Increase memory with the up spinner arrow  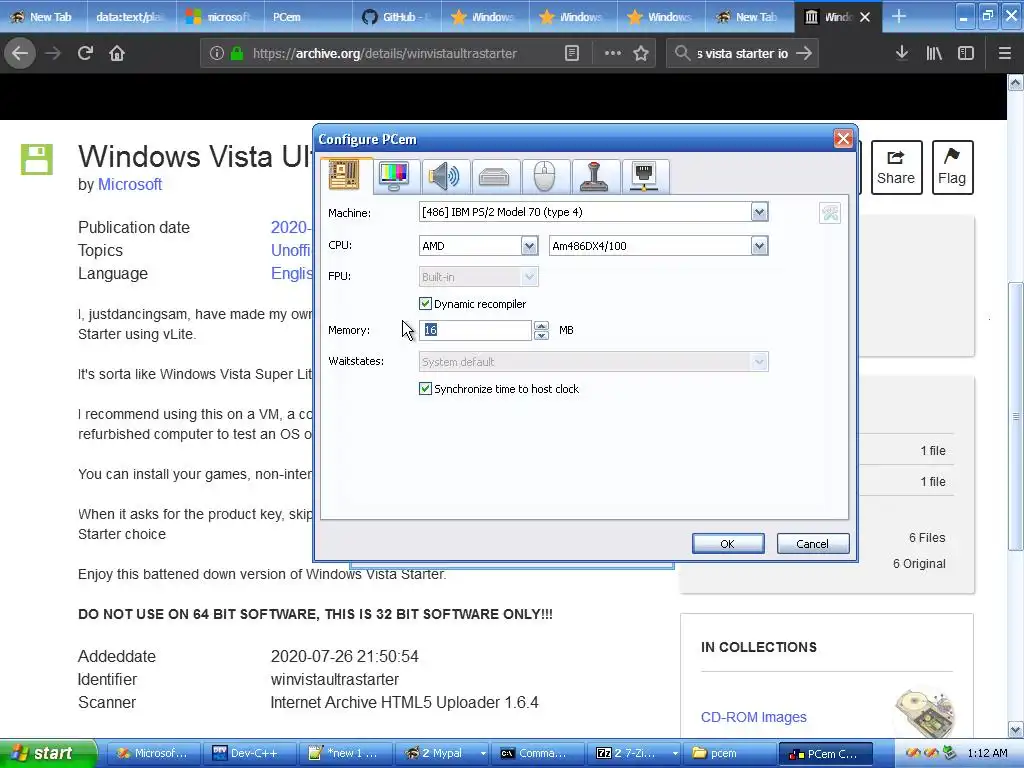541,326
